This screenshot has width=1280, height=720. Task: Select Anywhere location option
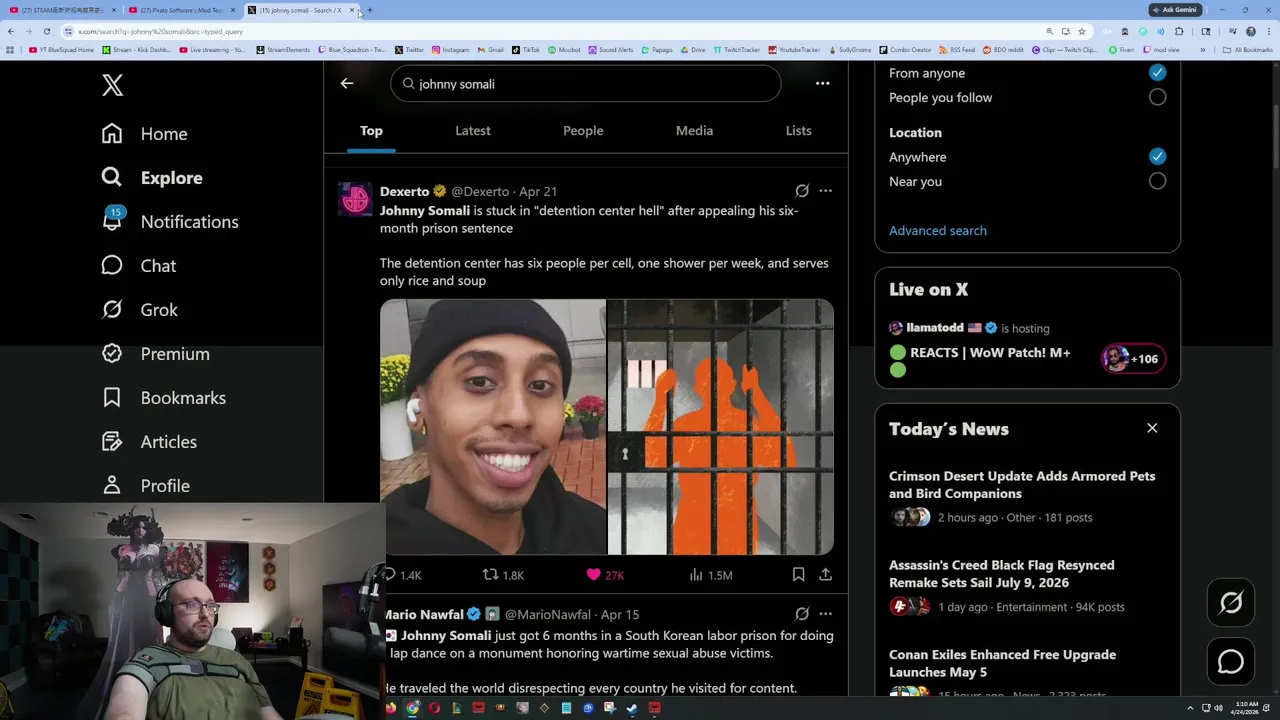[x=1157, y=157]
